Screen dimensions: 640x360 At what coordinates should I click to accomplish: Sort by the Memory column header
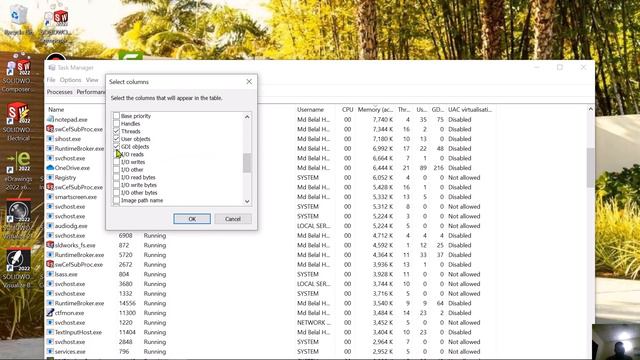[x=375, y=109]
